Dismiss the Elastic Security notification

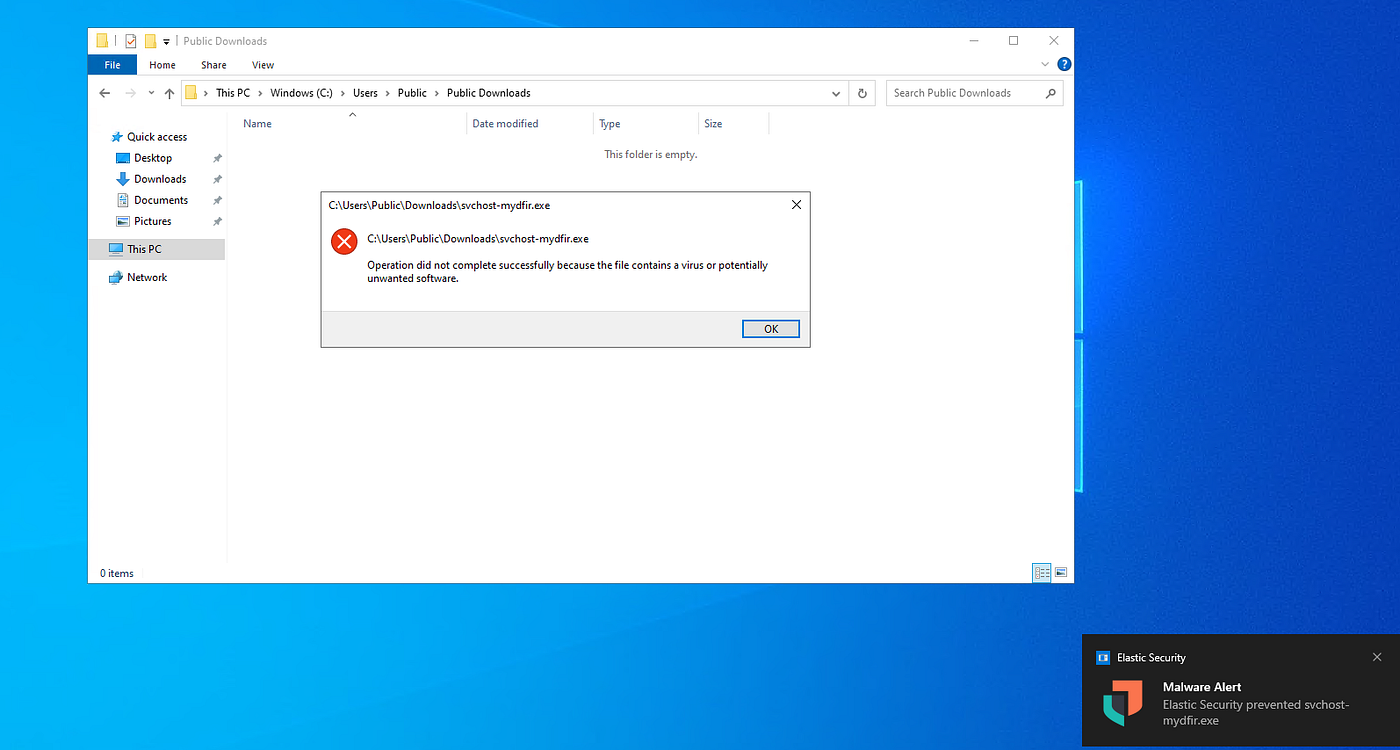(1377, 657)
